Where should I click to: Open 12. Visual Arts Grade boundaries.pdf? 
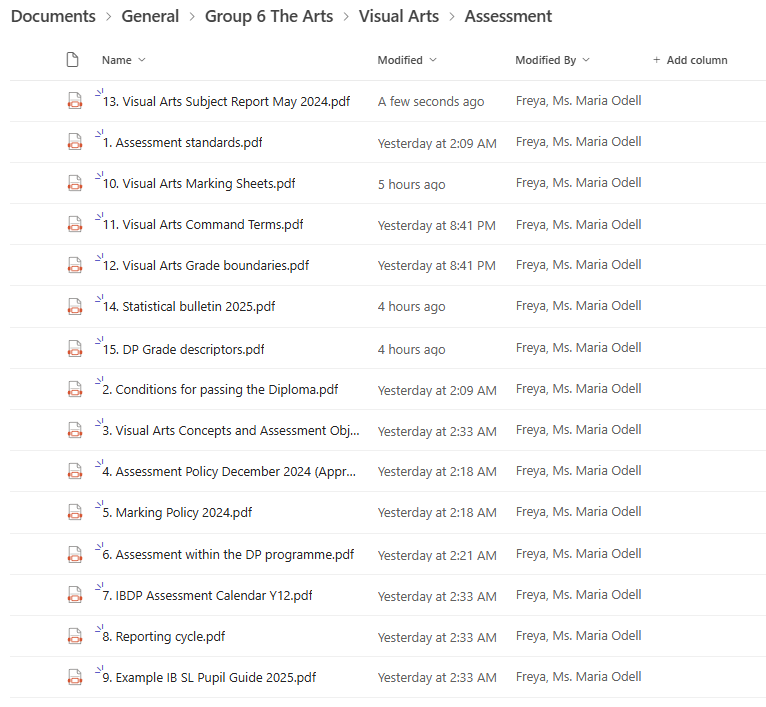(206, 266)
